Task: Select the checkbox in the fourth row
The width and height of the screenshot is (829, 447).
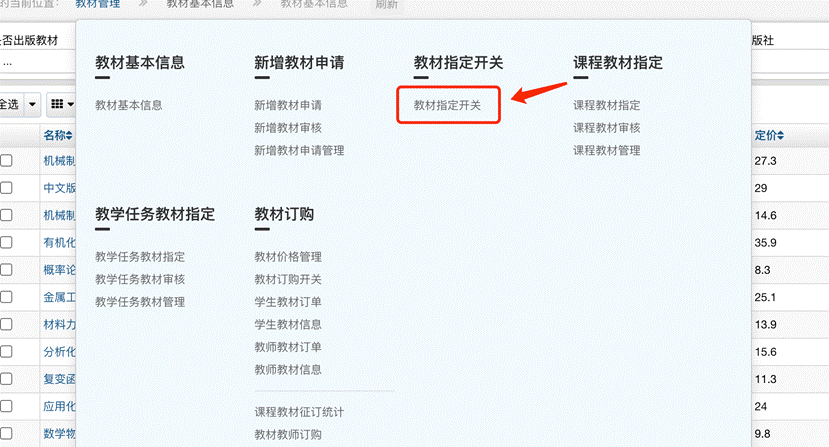Action: [7, 242]
